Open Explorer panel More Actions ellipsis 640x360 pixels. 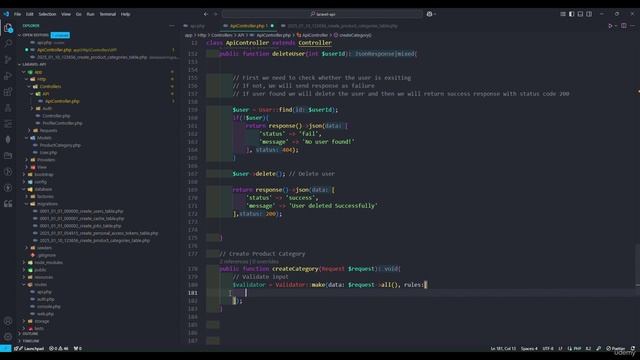tap(172, 26)
